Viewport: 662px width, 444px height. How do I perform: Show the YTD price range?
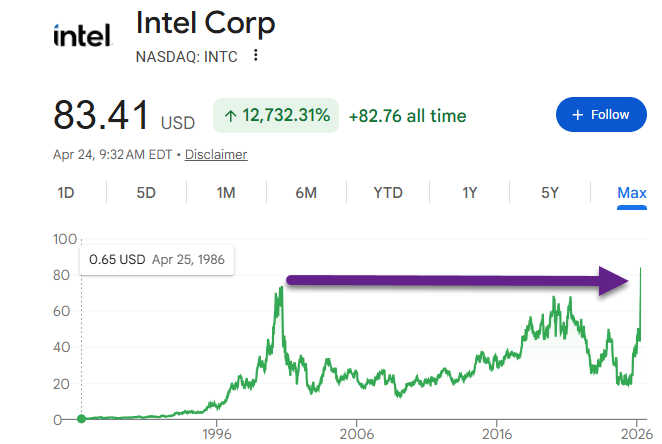388,193
